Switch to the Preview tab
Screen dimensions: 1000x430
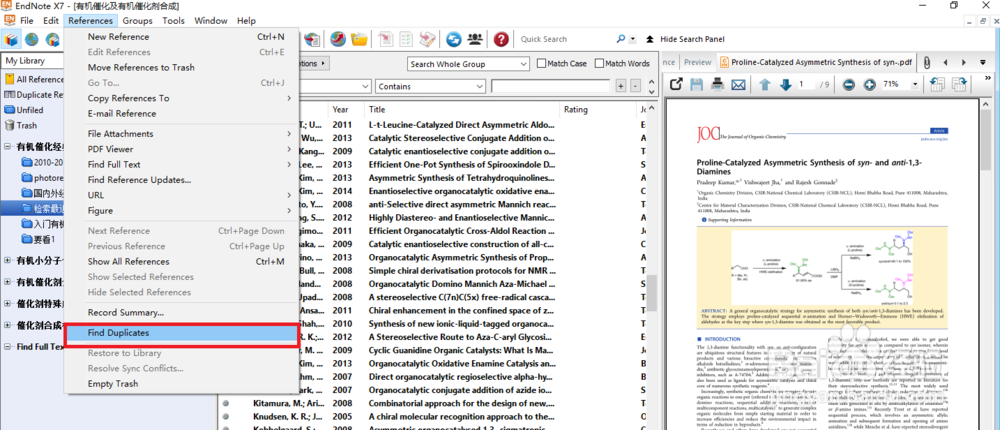tap(698, 63)
